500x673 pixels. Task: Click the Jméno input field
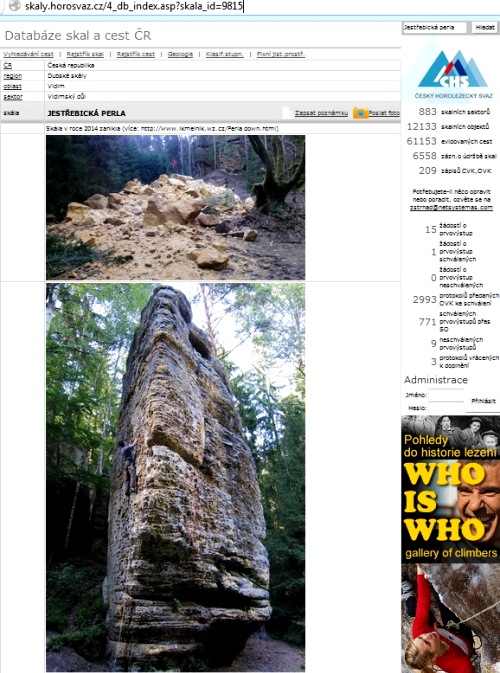click(447, 395)
